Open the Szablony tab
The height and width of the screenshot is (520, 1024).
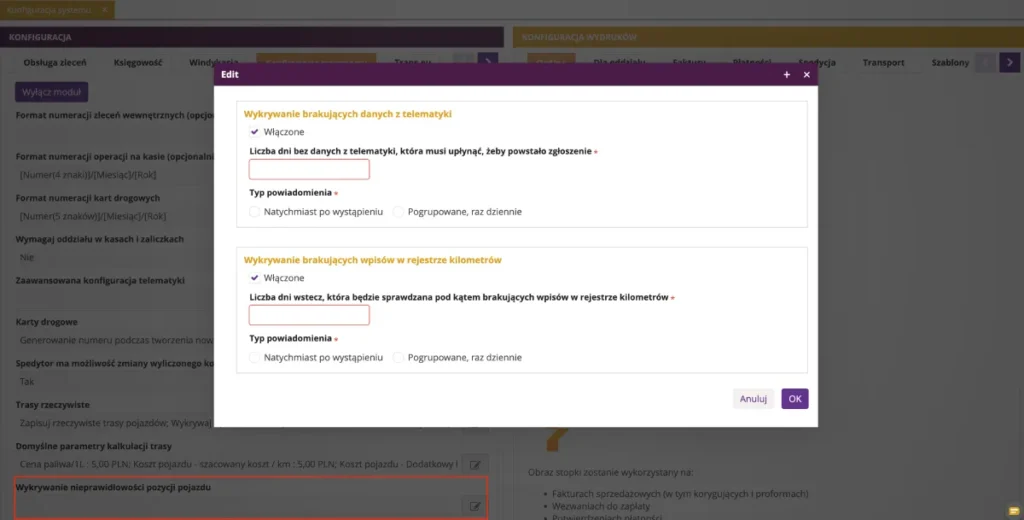point(950,63)
